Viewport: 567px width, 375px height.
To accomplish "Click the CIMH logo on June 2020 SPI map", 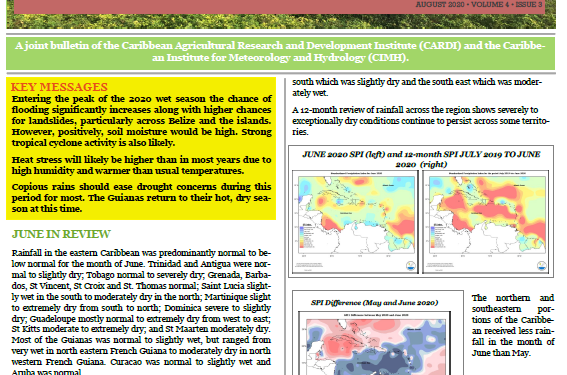I will pyautogui.click(x=411, y=265).
